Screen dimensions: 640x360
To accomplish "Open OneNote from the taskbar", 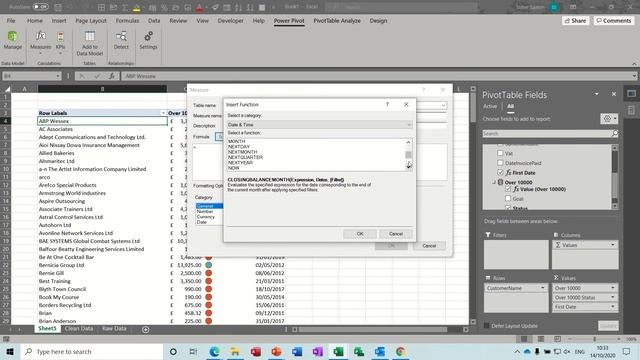I will (x=318, y=351).
